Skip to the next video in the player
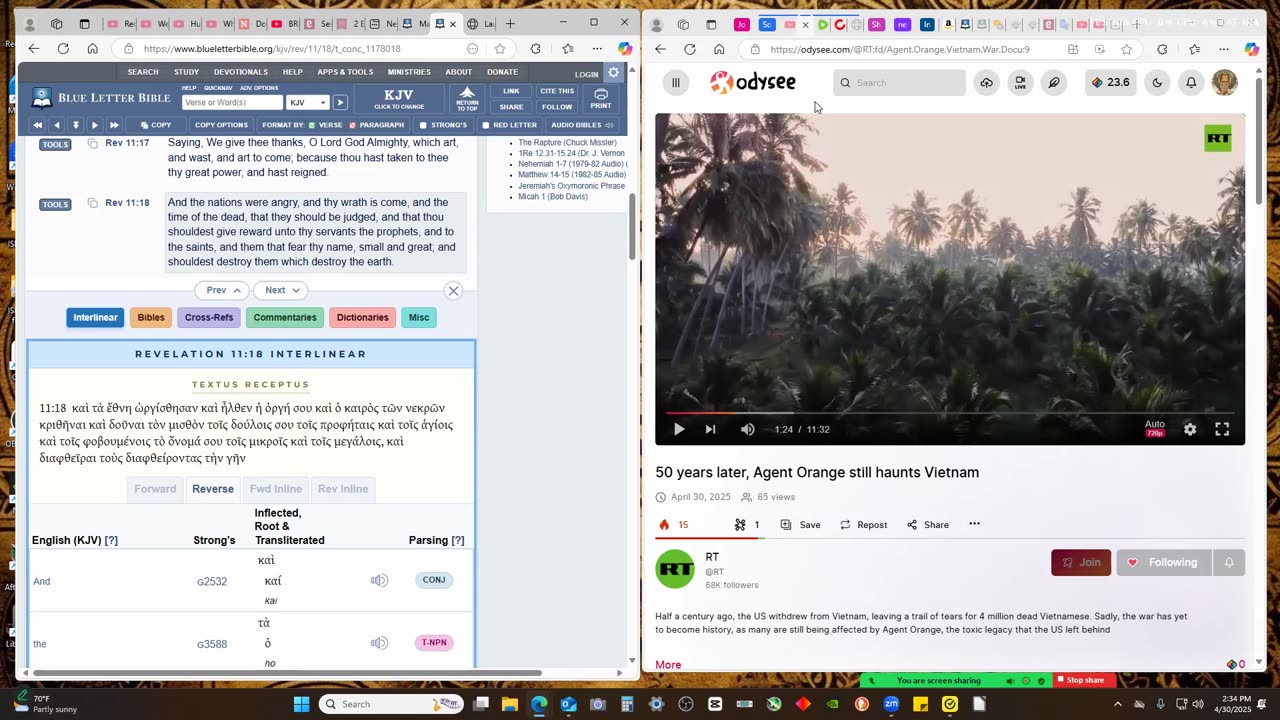The image size is (1280, 720). [710, 429]
